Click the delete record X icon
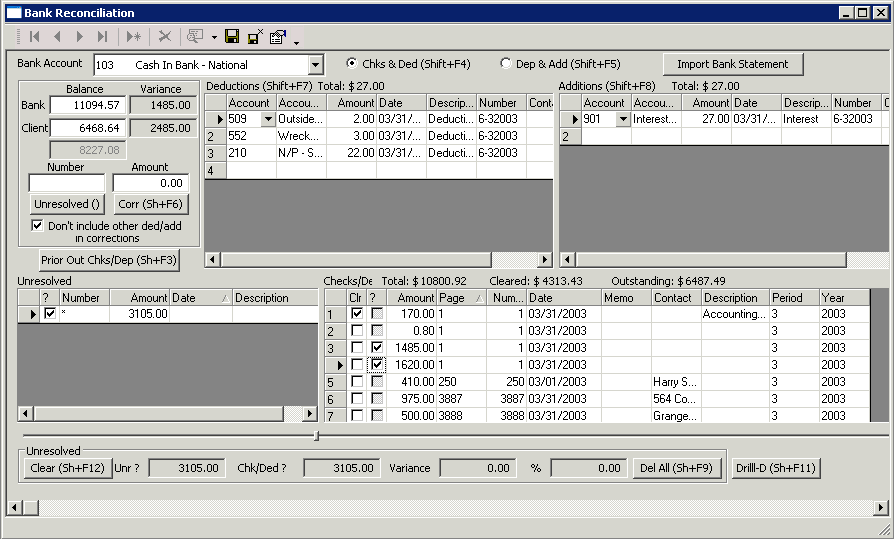The image size is (894, 539). [x=165, y=37]
